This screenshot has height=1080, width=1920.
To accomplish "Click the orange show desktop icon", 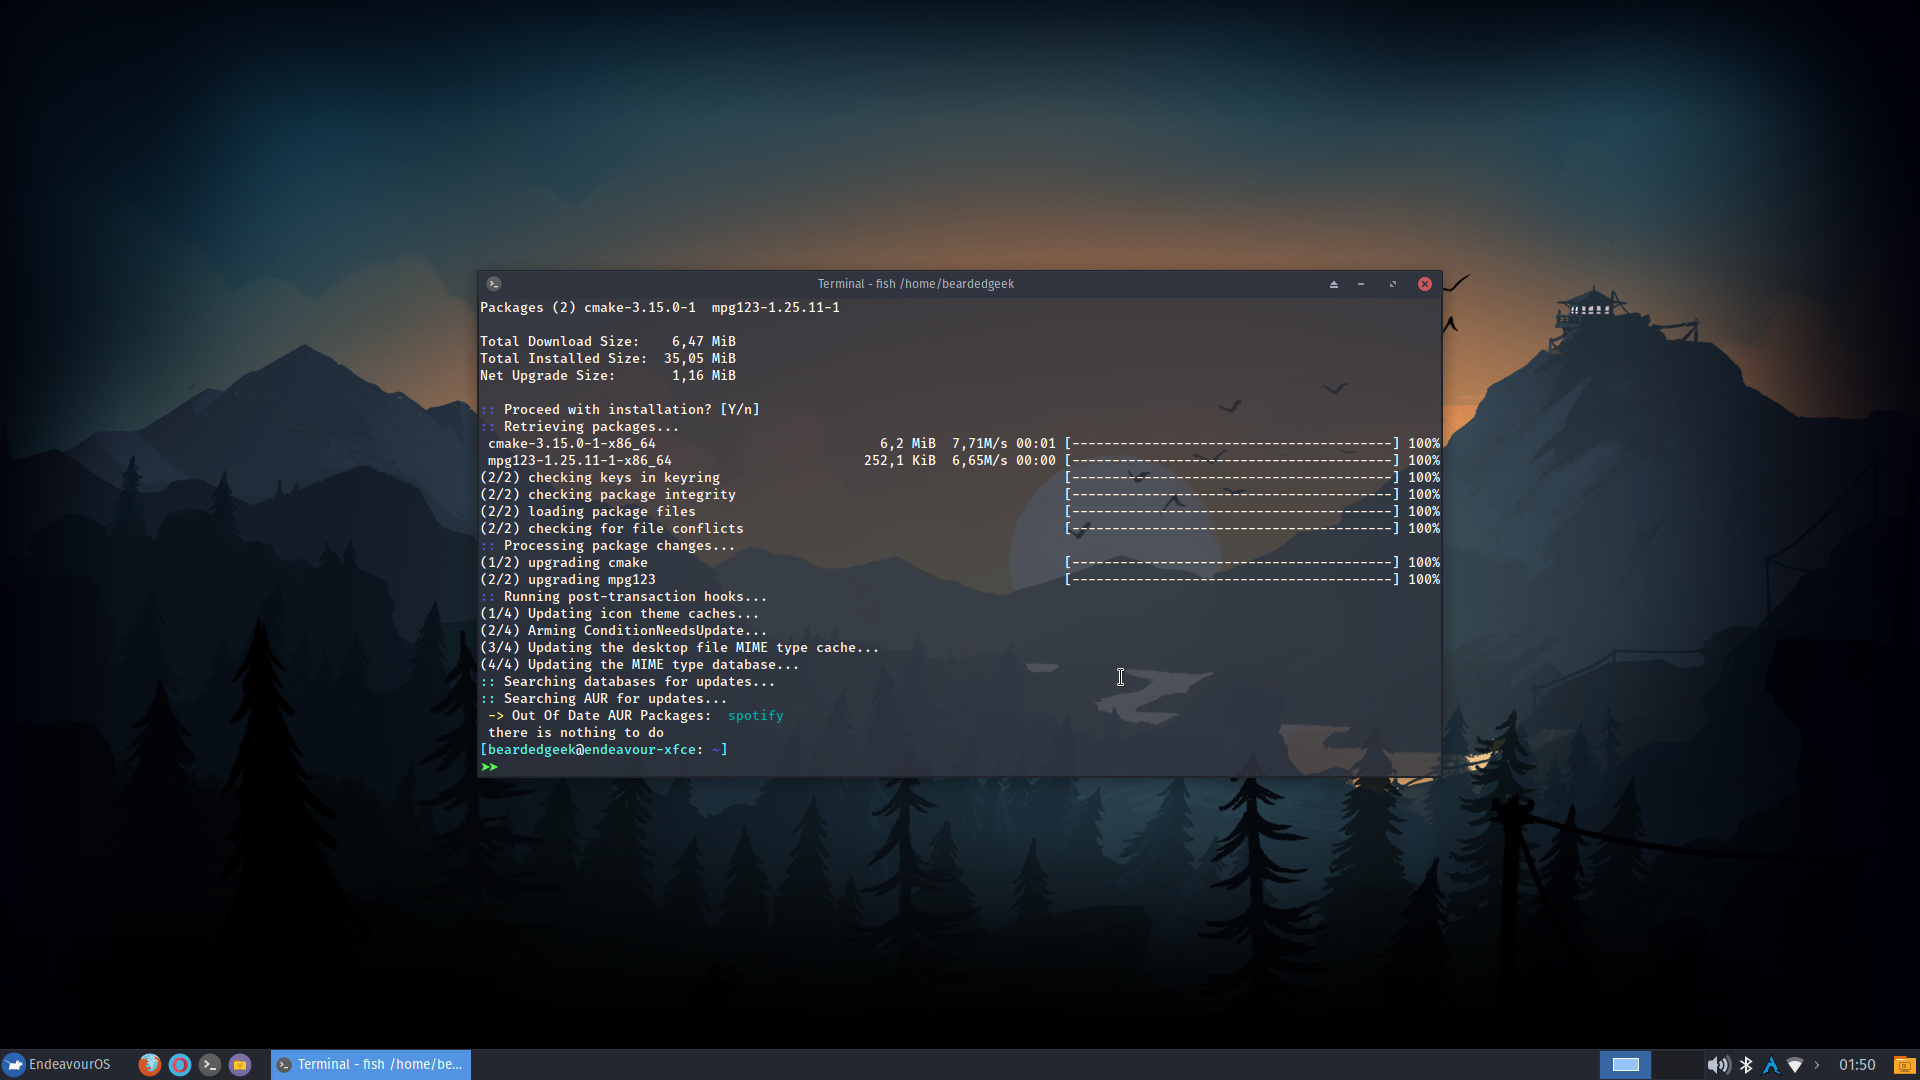I will [x=1904, y=1065].
